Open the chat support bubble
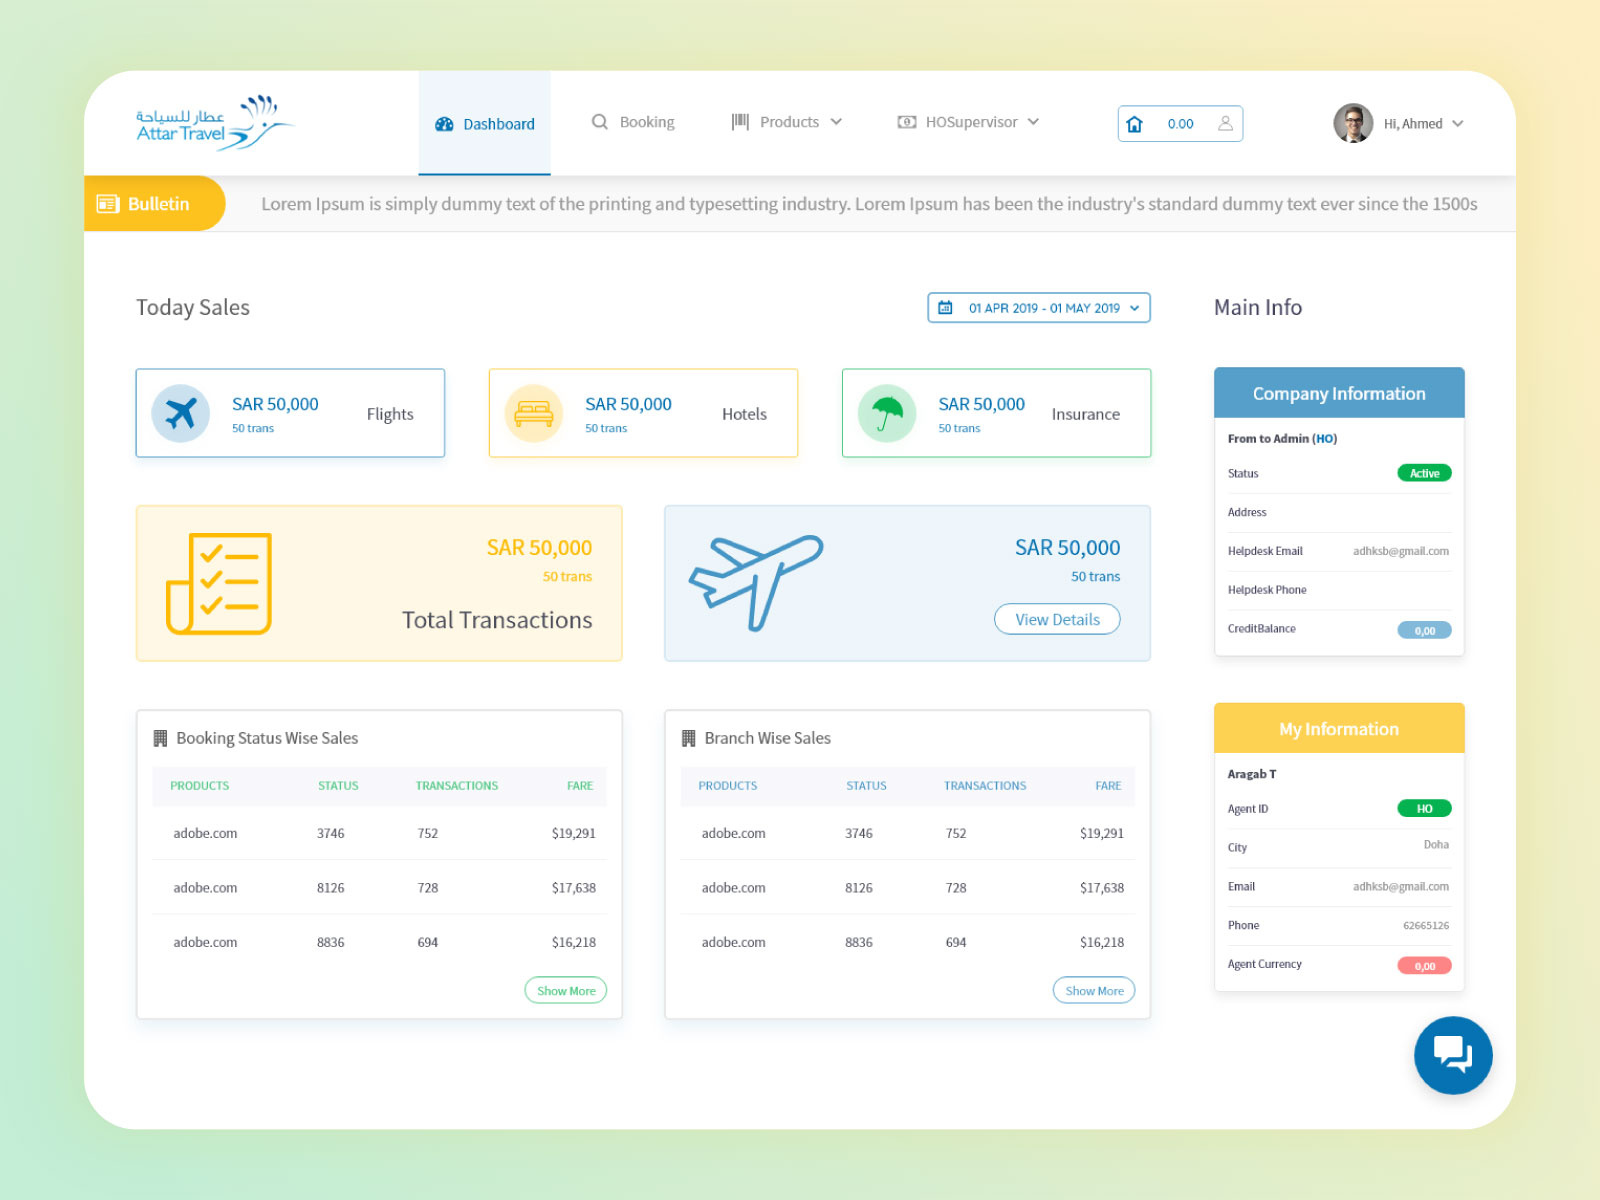The image size is (1600, 1200). coord(1453,1055)
